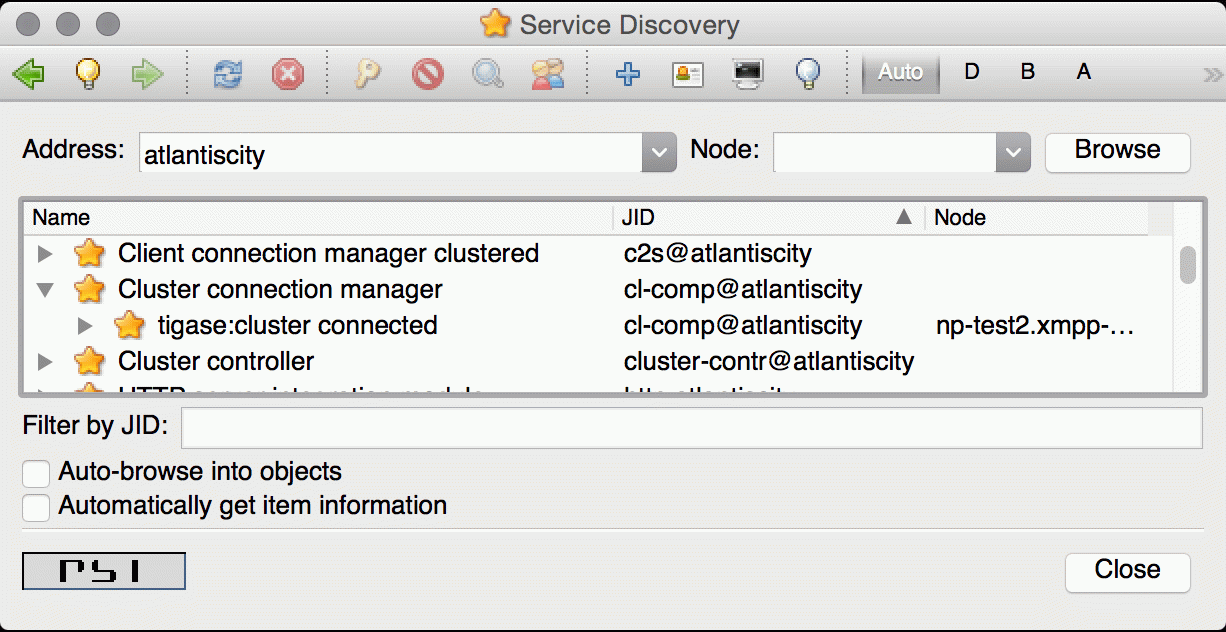This screenshot has width=1226, height=632.
Task: Click the Close button
Action: point(1128,572)
